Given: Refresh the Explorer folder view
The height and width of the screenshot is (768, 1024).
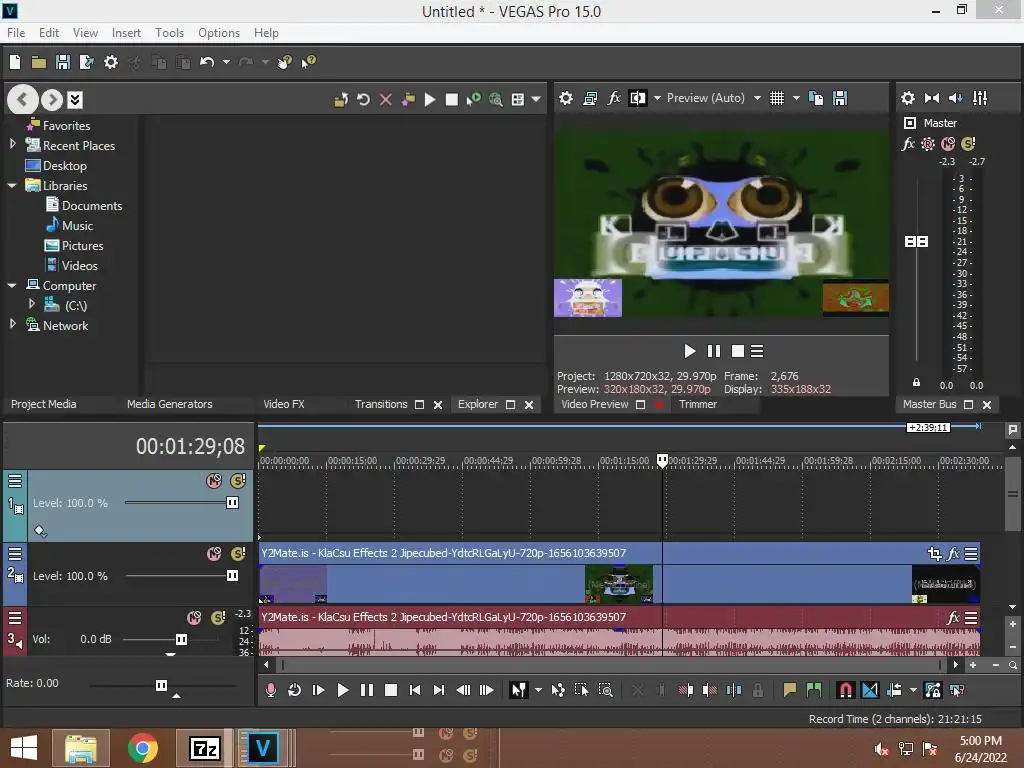Looking at the screenshot, I should pyautogui.click(x=363, y=99).
